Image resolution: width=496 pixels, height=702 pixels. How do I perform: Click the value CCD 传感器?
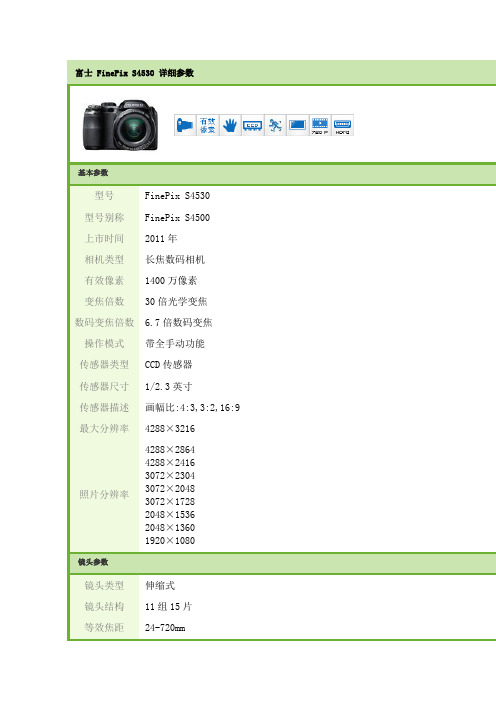tap(169, 365)
